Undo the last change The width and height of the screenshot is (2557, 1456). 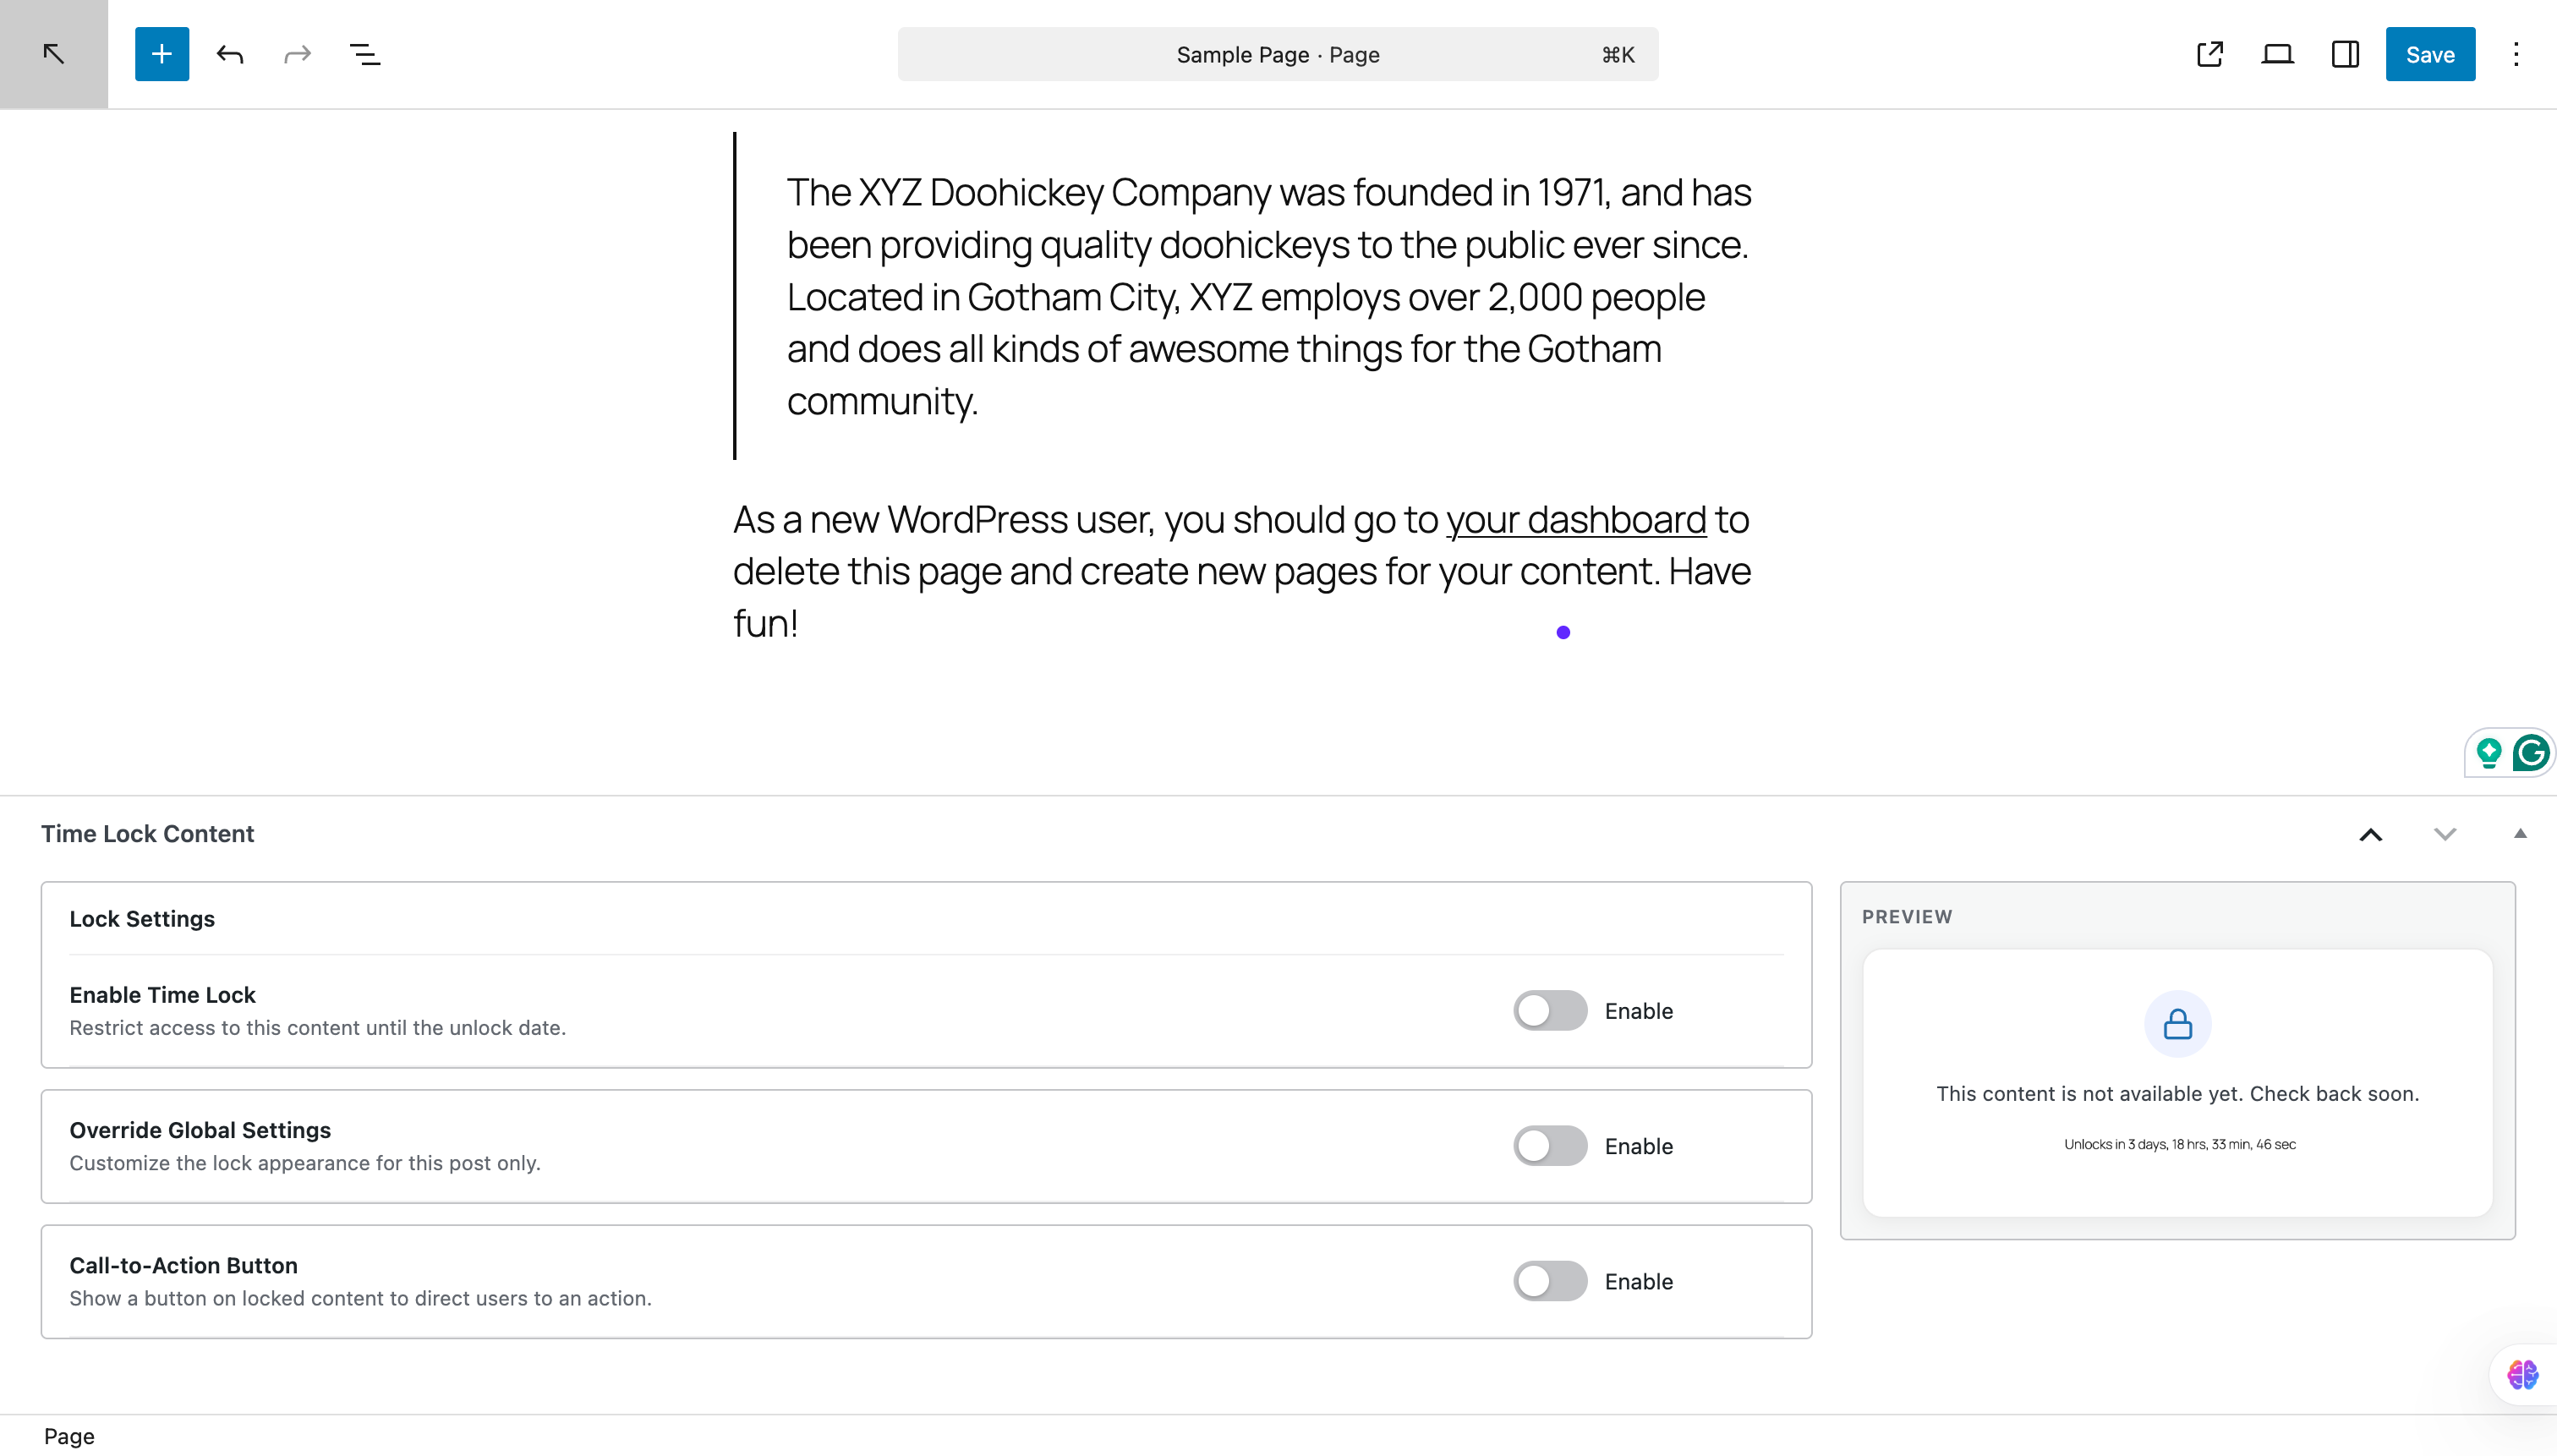tap(229, 54)
